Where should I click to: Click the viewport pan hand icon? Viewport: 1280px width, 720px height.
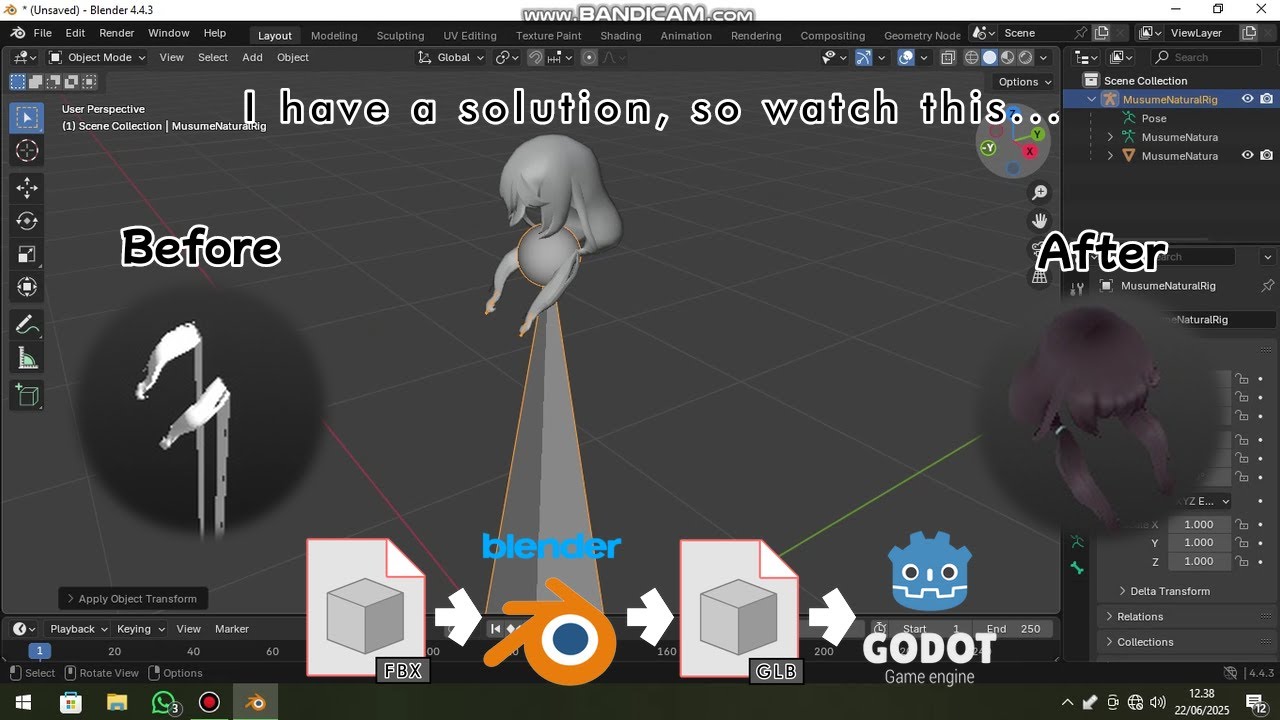[1040, 220]
